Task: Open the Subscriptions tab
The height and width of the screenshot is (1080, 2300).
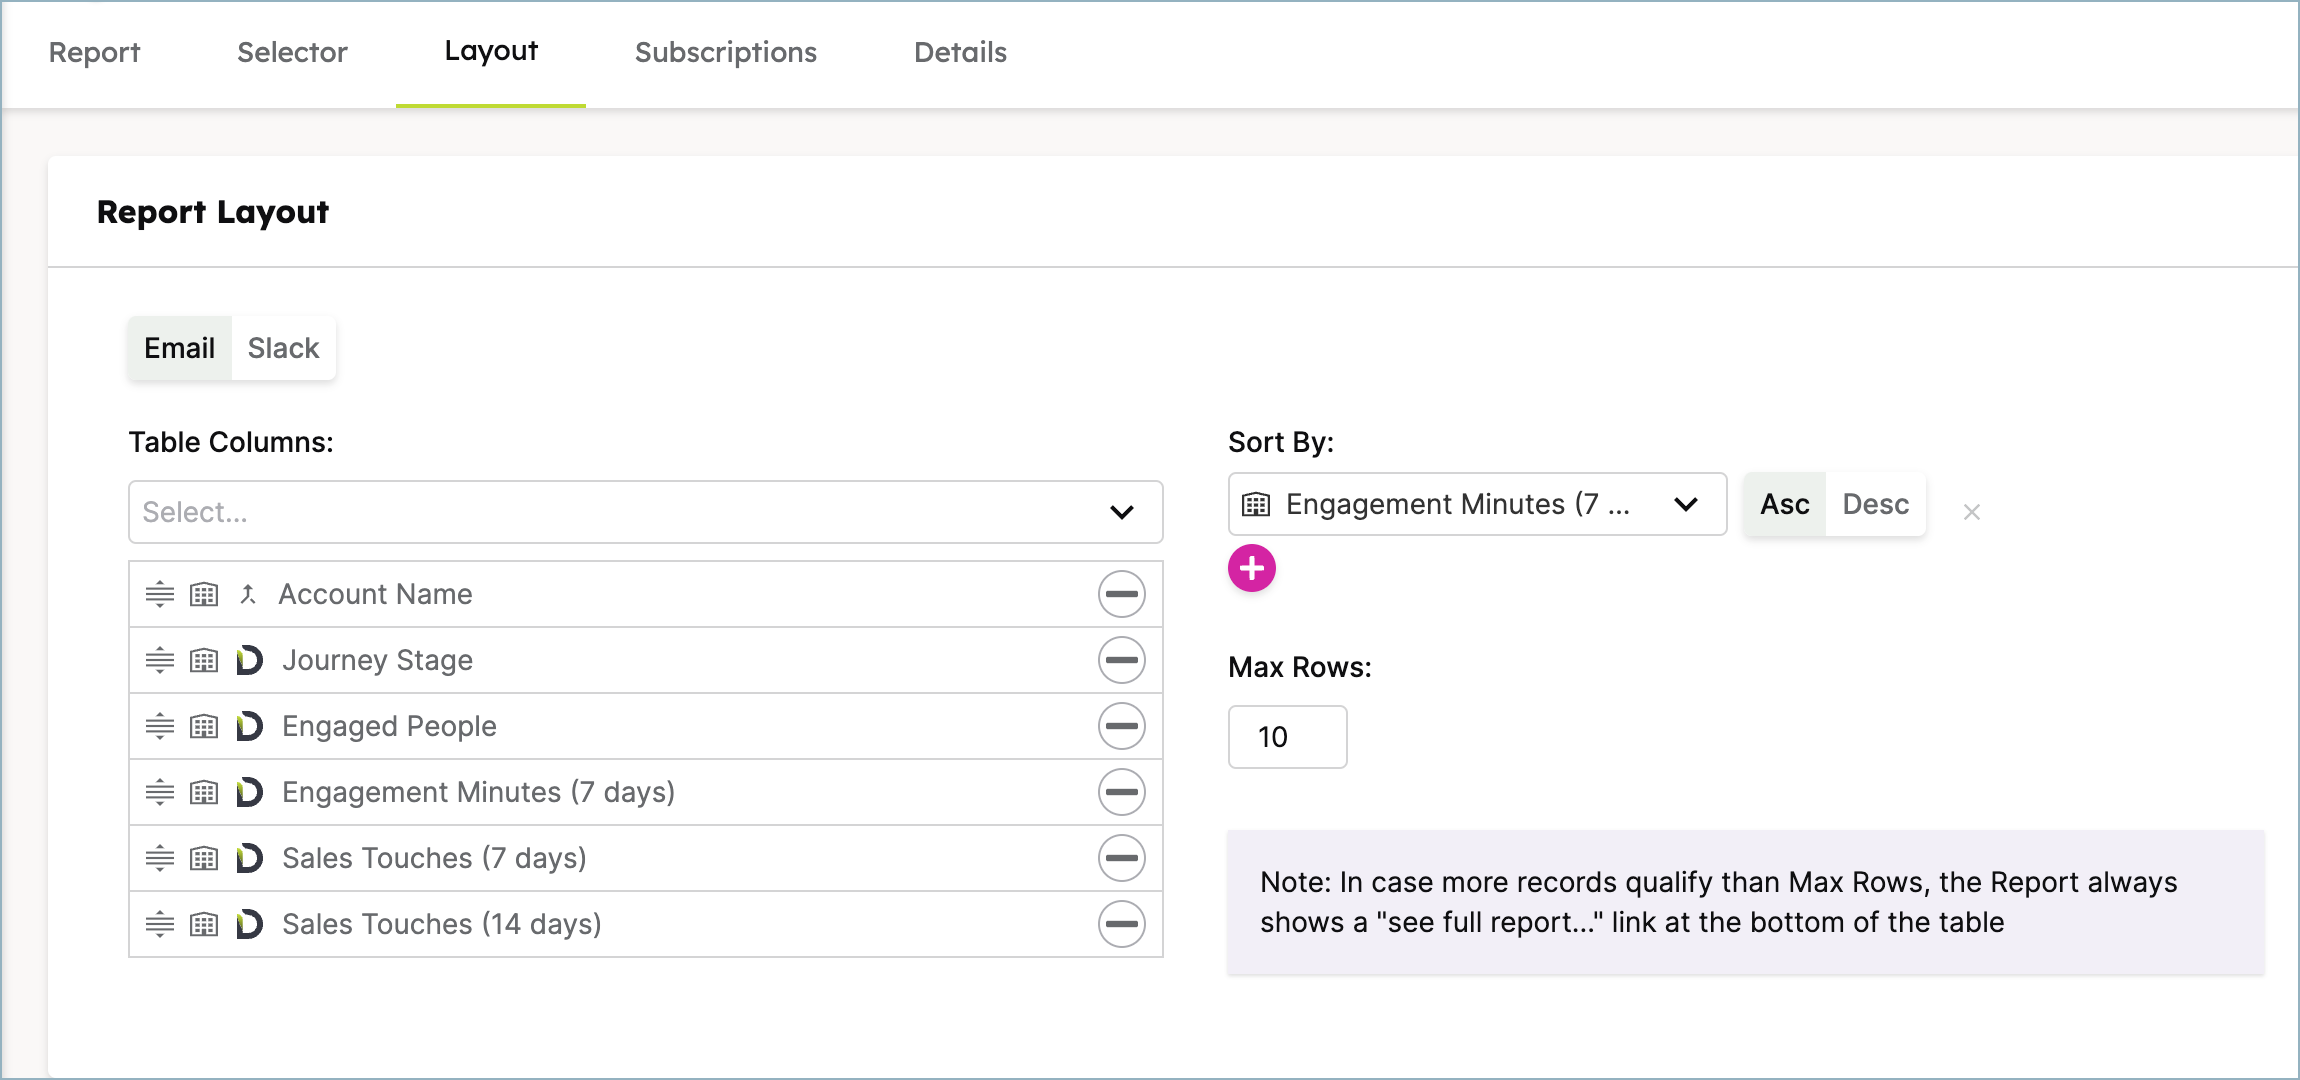Action: point(726,52)
